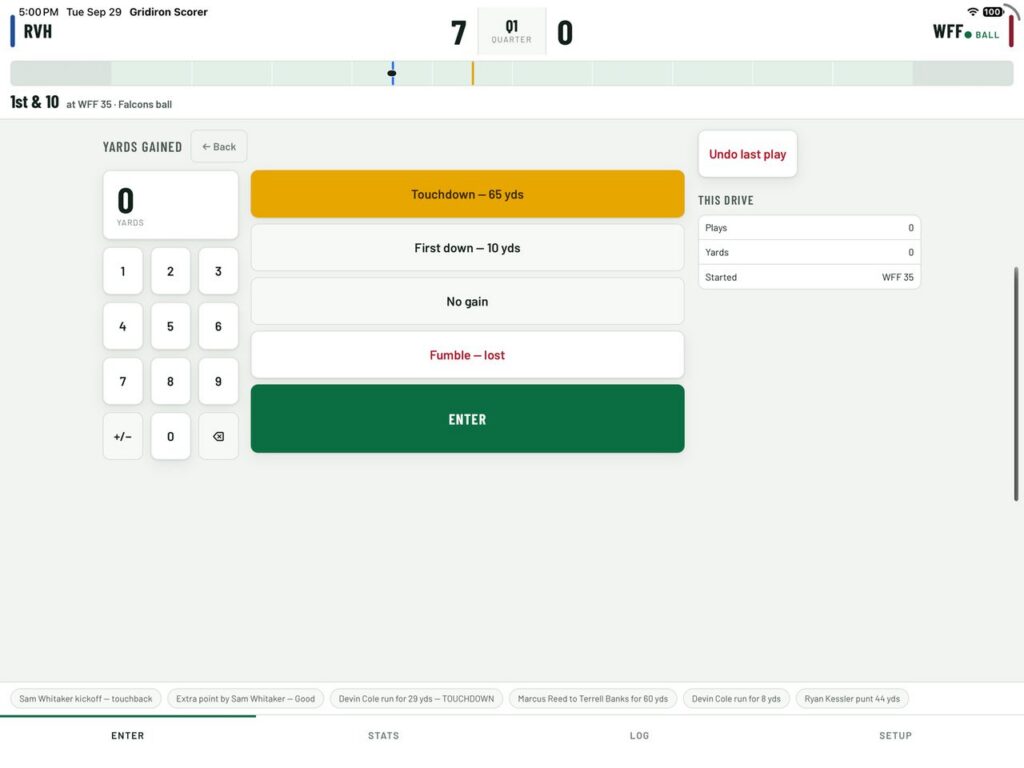Select keypad digit 7
The width and height of the screenshot is (1024, 768).
coord(123,381)
